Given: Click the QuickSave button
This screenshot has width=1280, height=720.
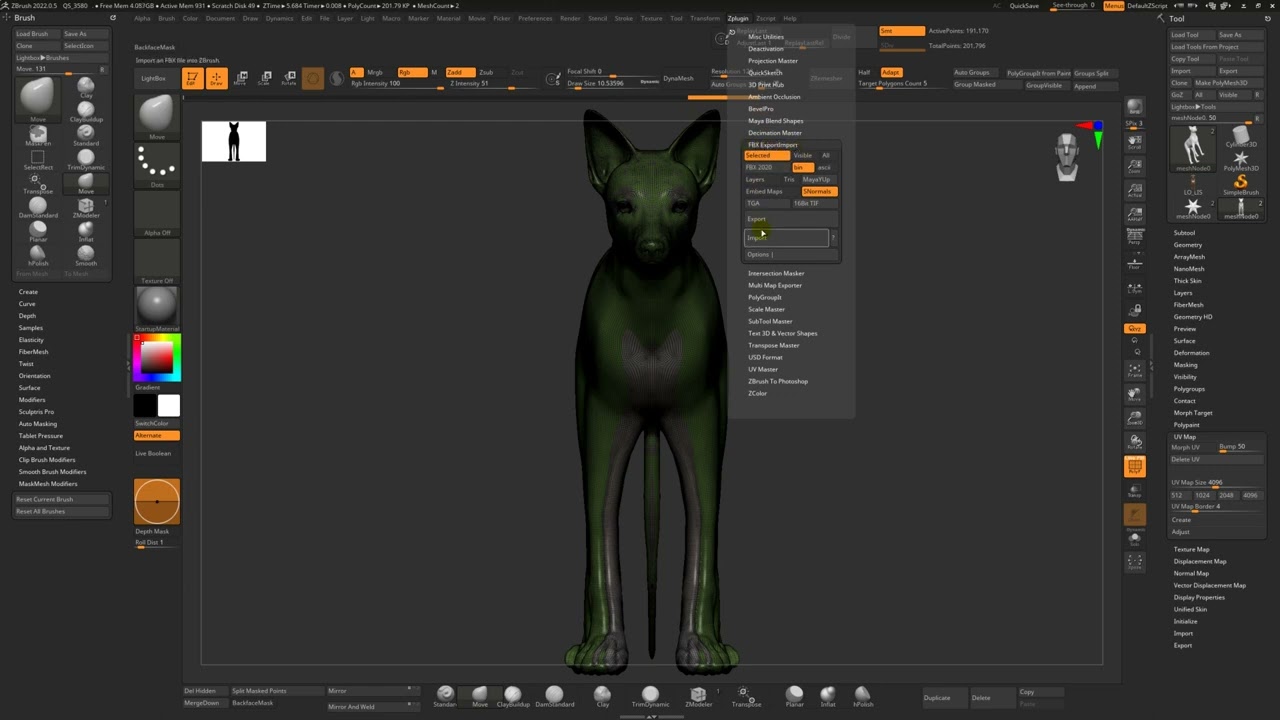Looking at the screenshot, I should [x=1024, y=6].
